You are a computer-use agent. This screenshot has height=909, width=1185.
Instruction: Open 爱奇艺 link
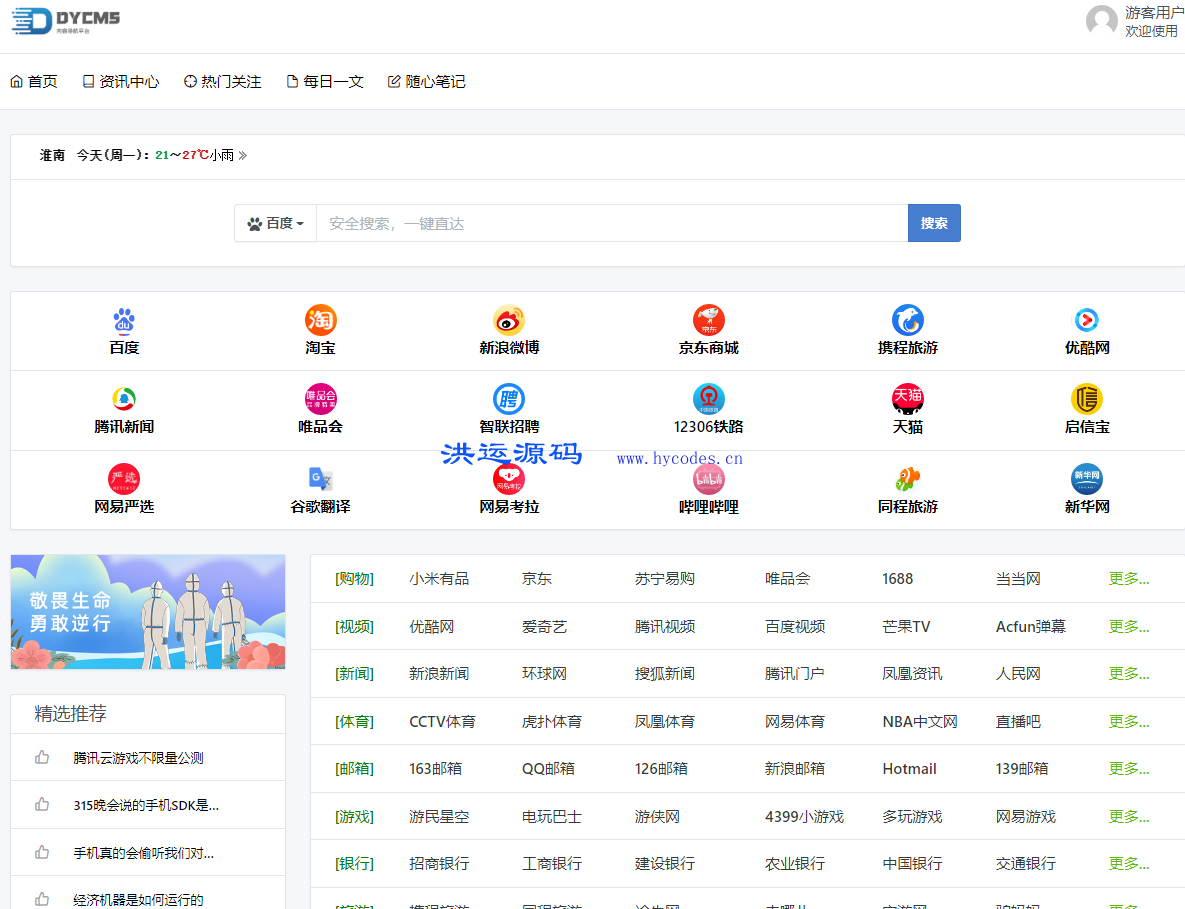(544, 626)
